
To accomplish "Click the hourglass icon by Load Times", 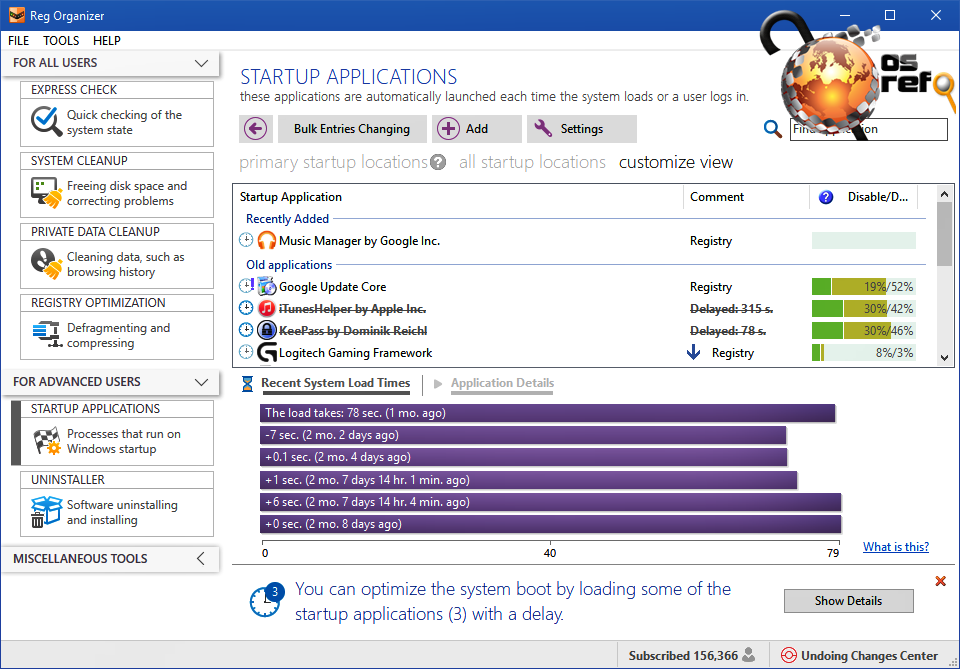I will [247, 384].
